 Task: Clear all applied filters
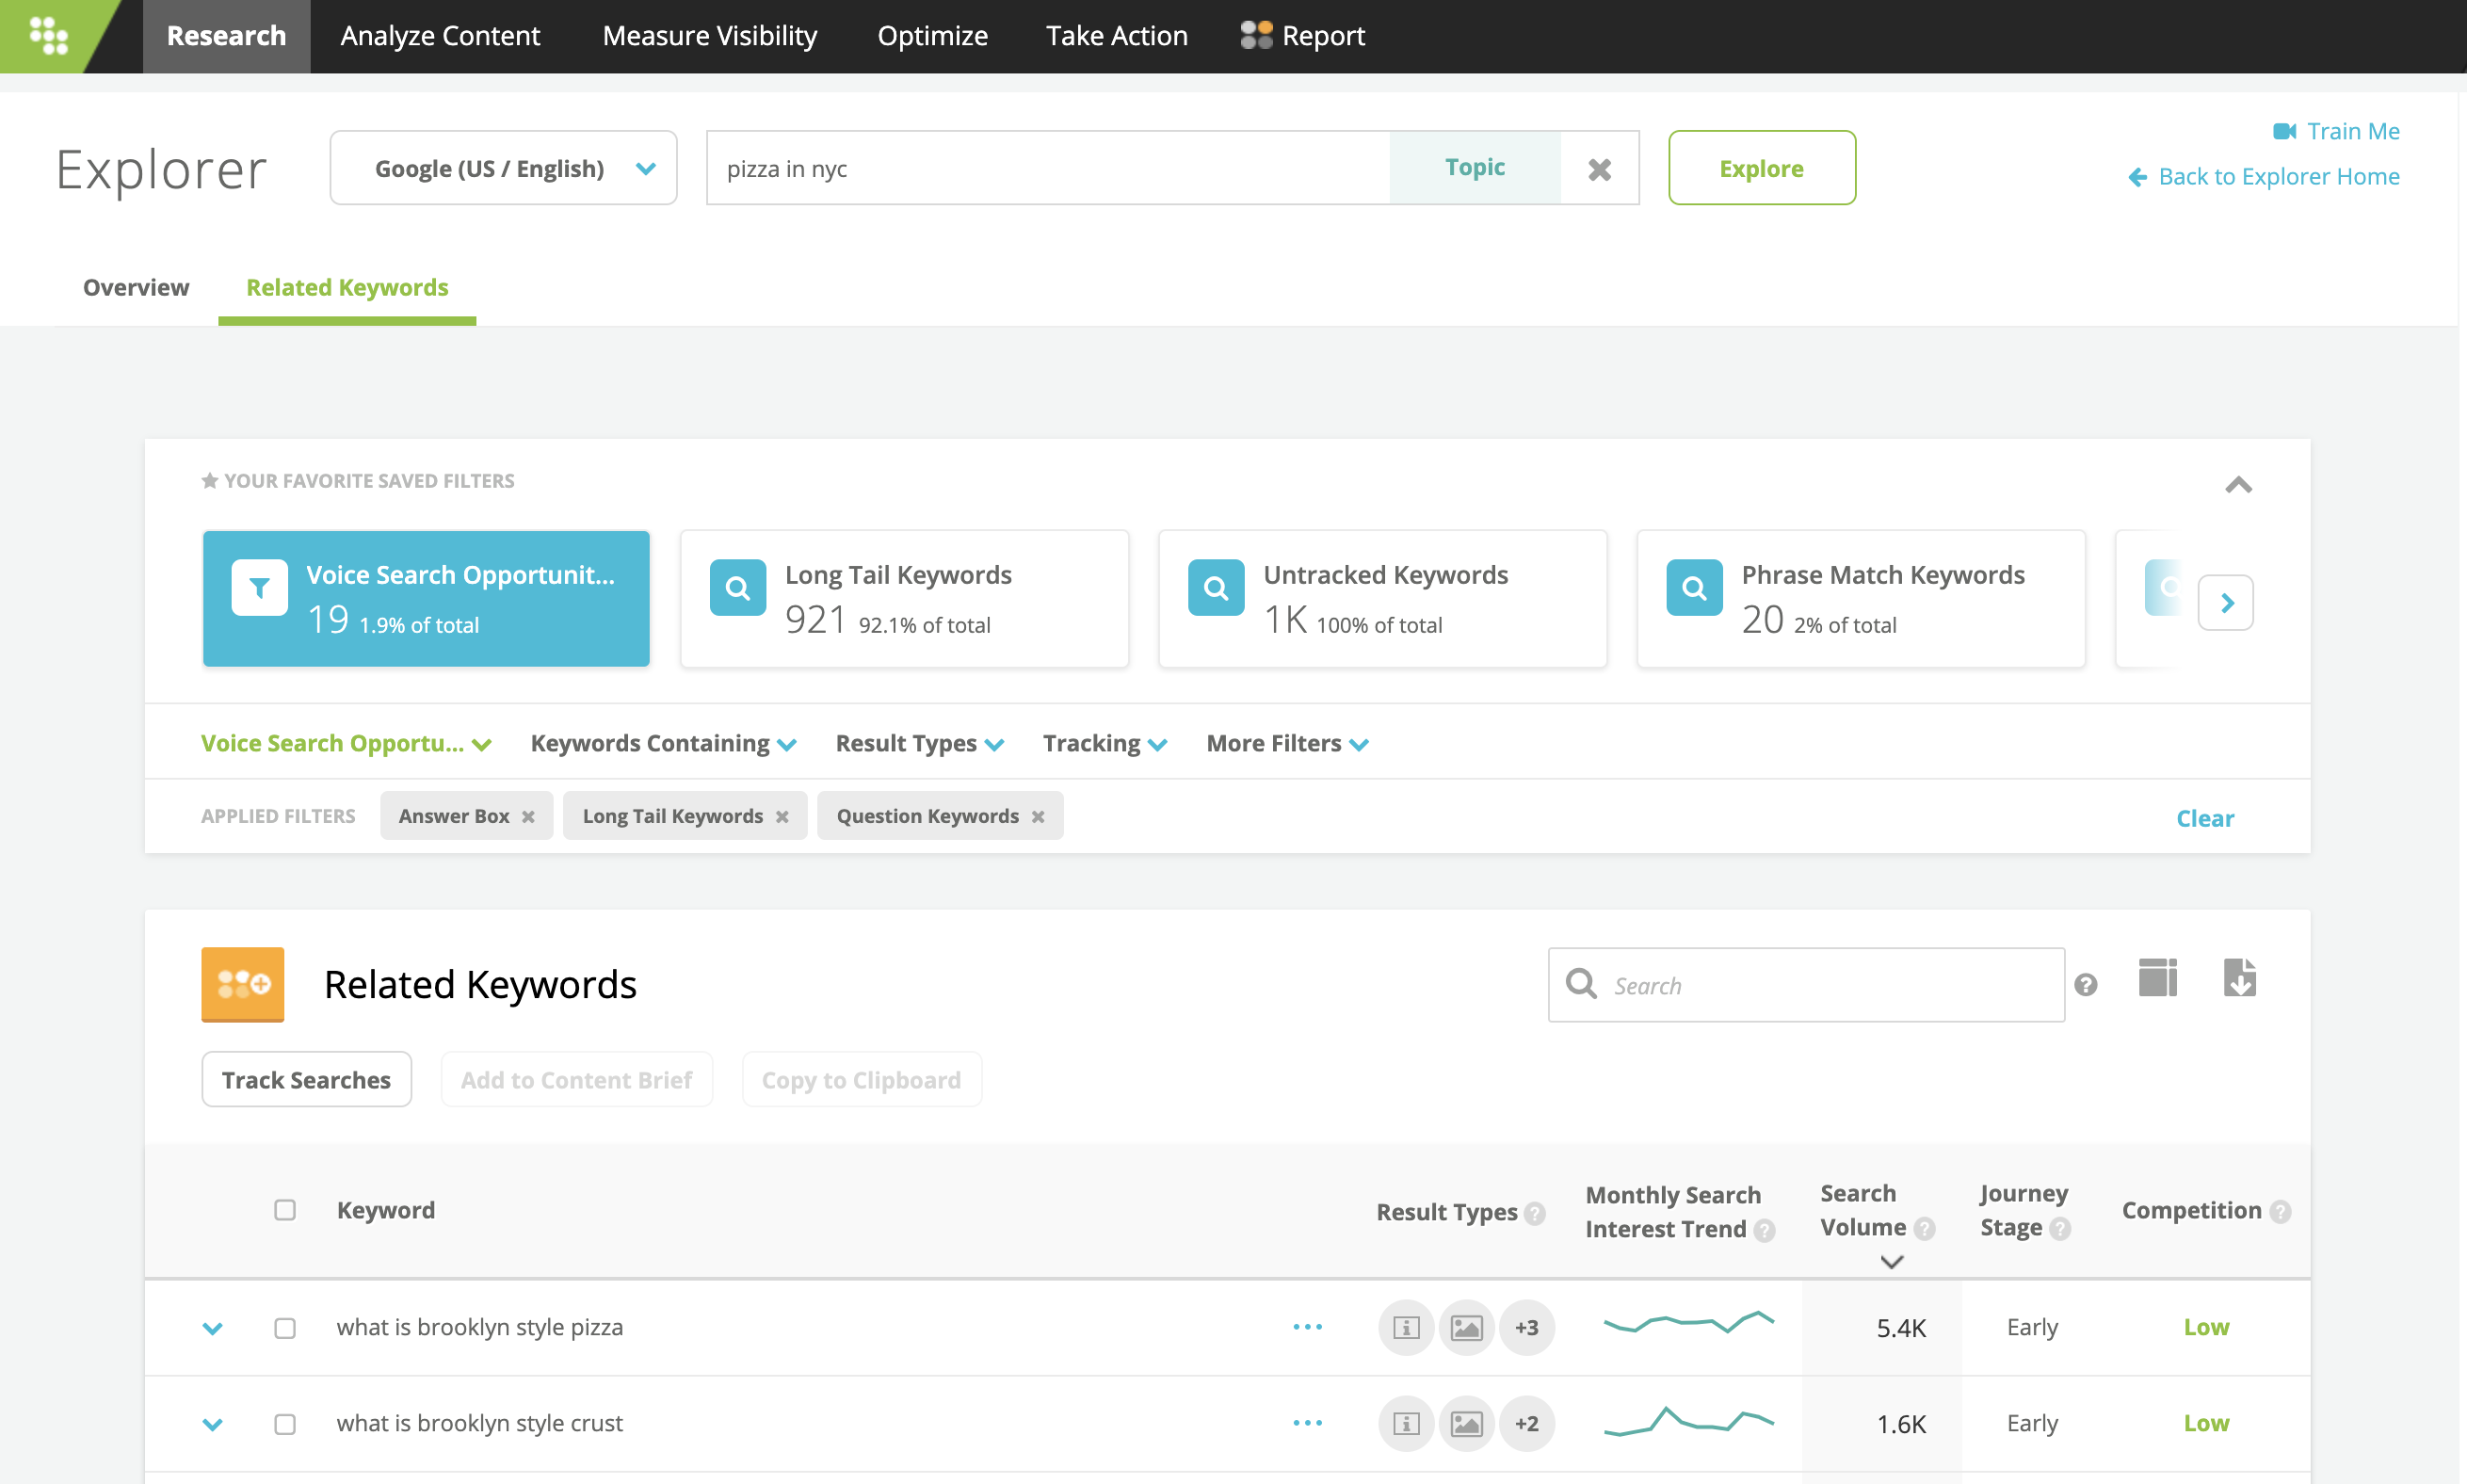2204,818
